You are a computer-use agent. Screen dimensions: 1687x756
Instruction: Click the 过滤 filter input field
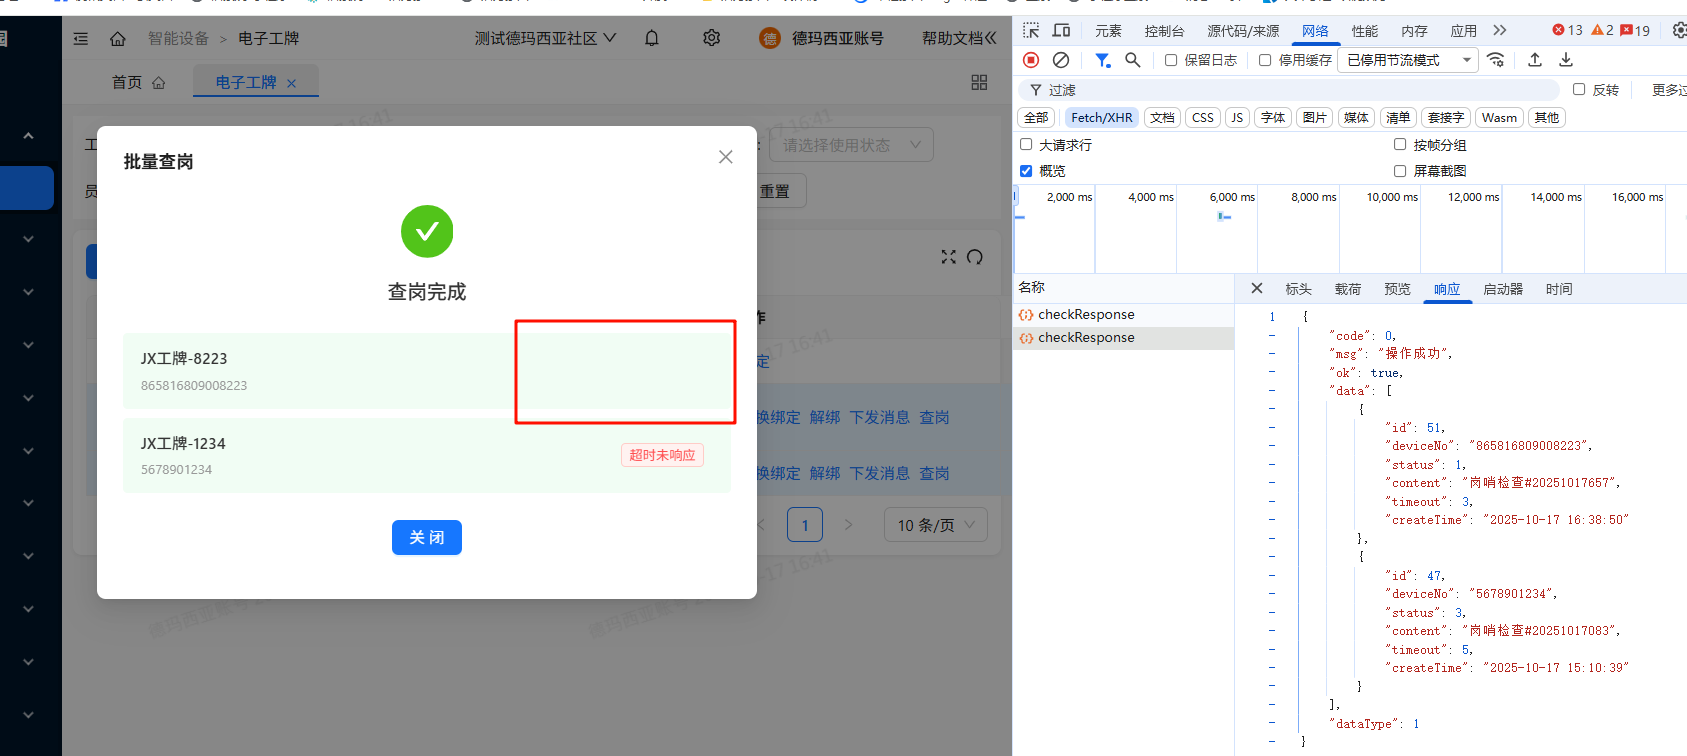tap(1290, 90)
